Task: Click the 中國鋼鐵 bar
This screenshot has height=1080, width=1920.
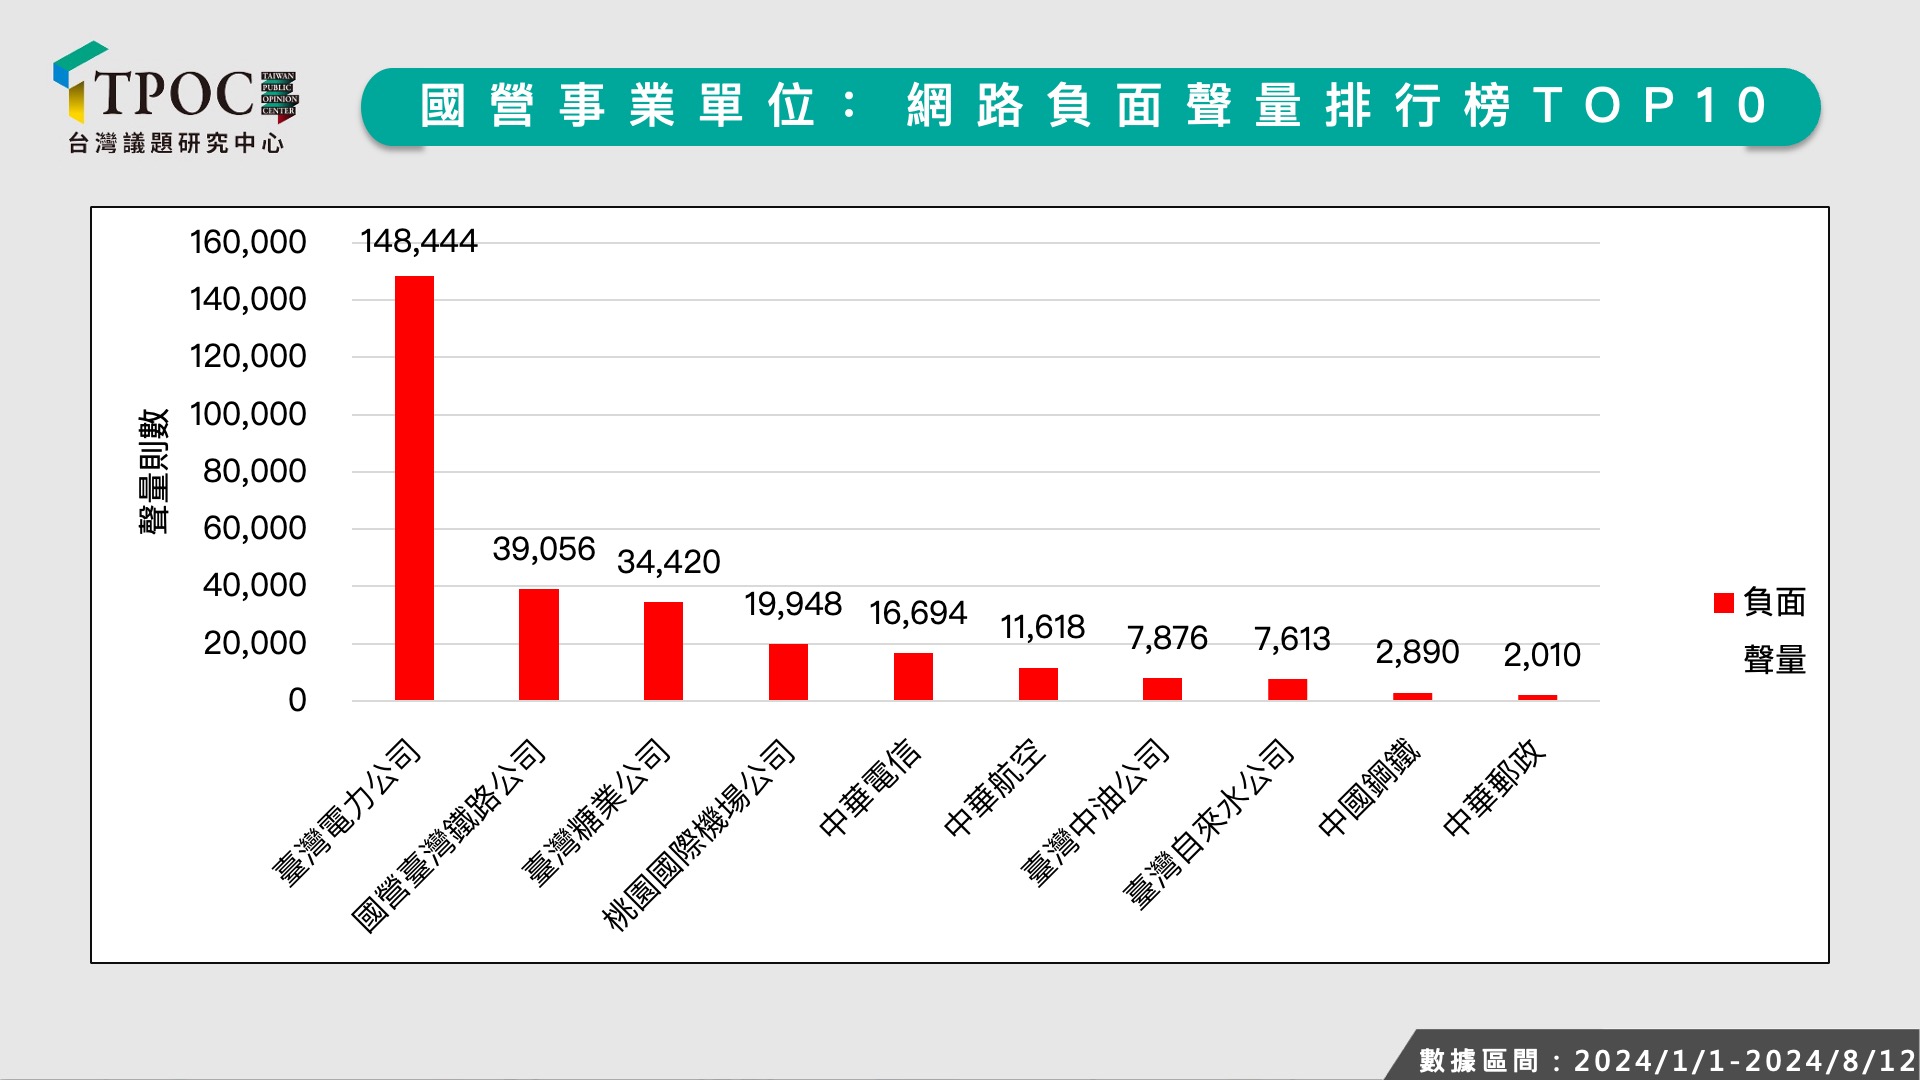Action: coord(1412,696)
